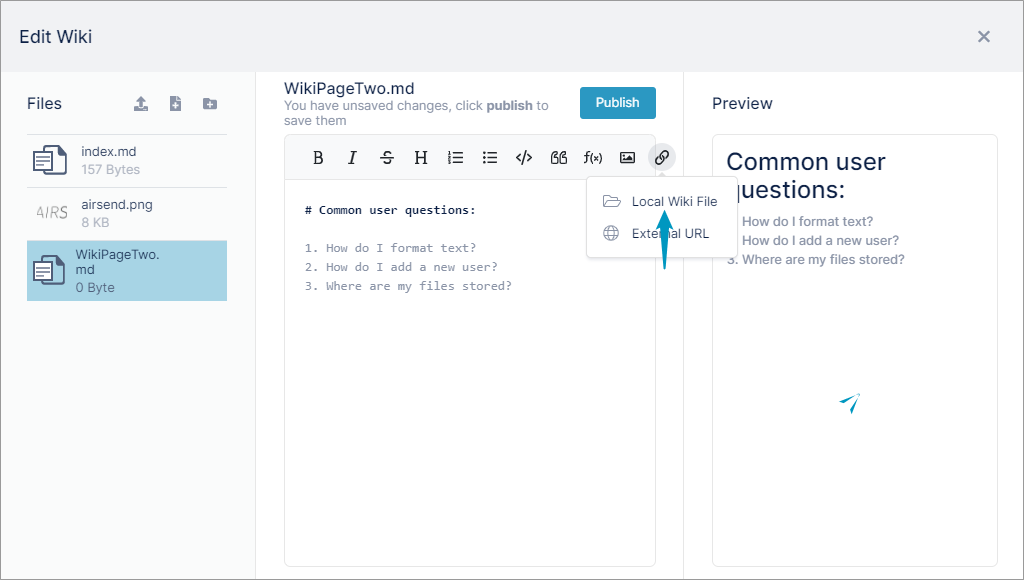Select airsend.png in the file list
Viewport: 1024px width, 580px height.
coord(127,214)
